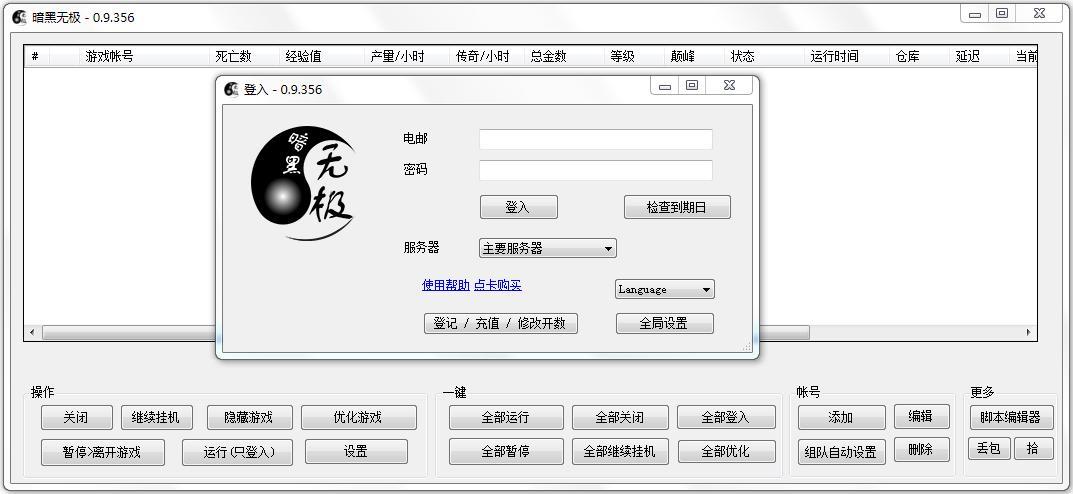Click the 电邮 email input field

(x=595, y=139)
